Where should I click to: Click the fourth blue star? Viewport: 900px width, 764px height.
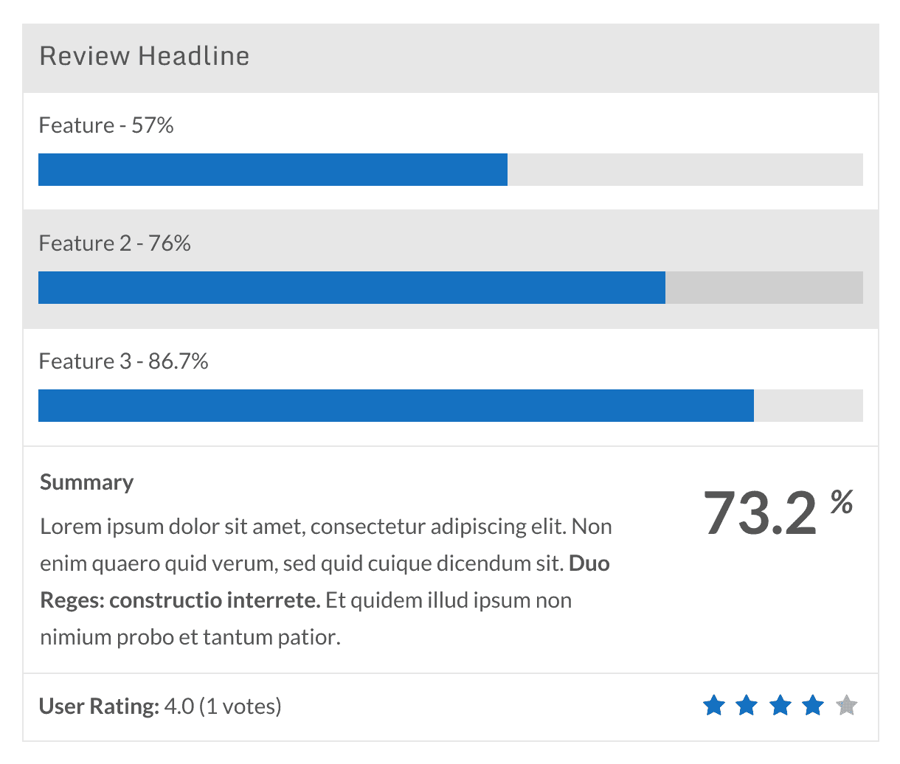pos(813,705)
